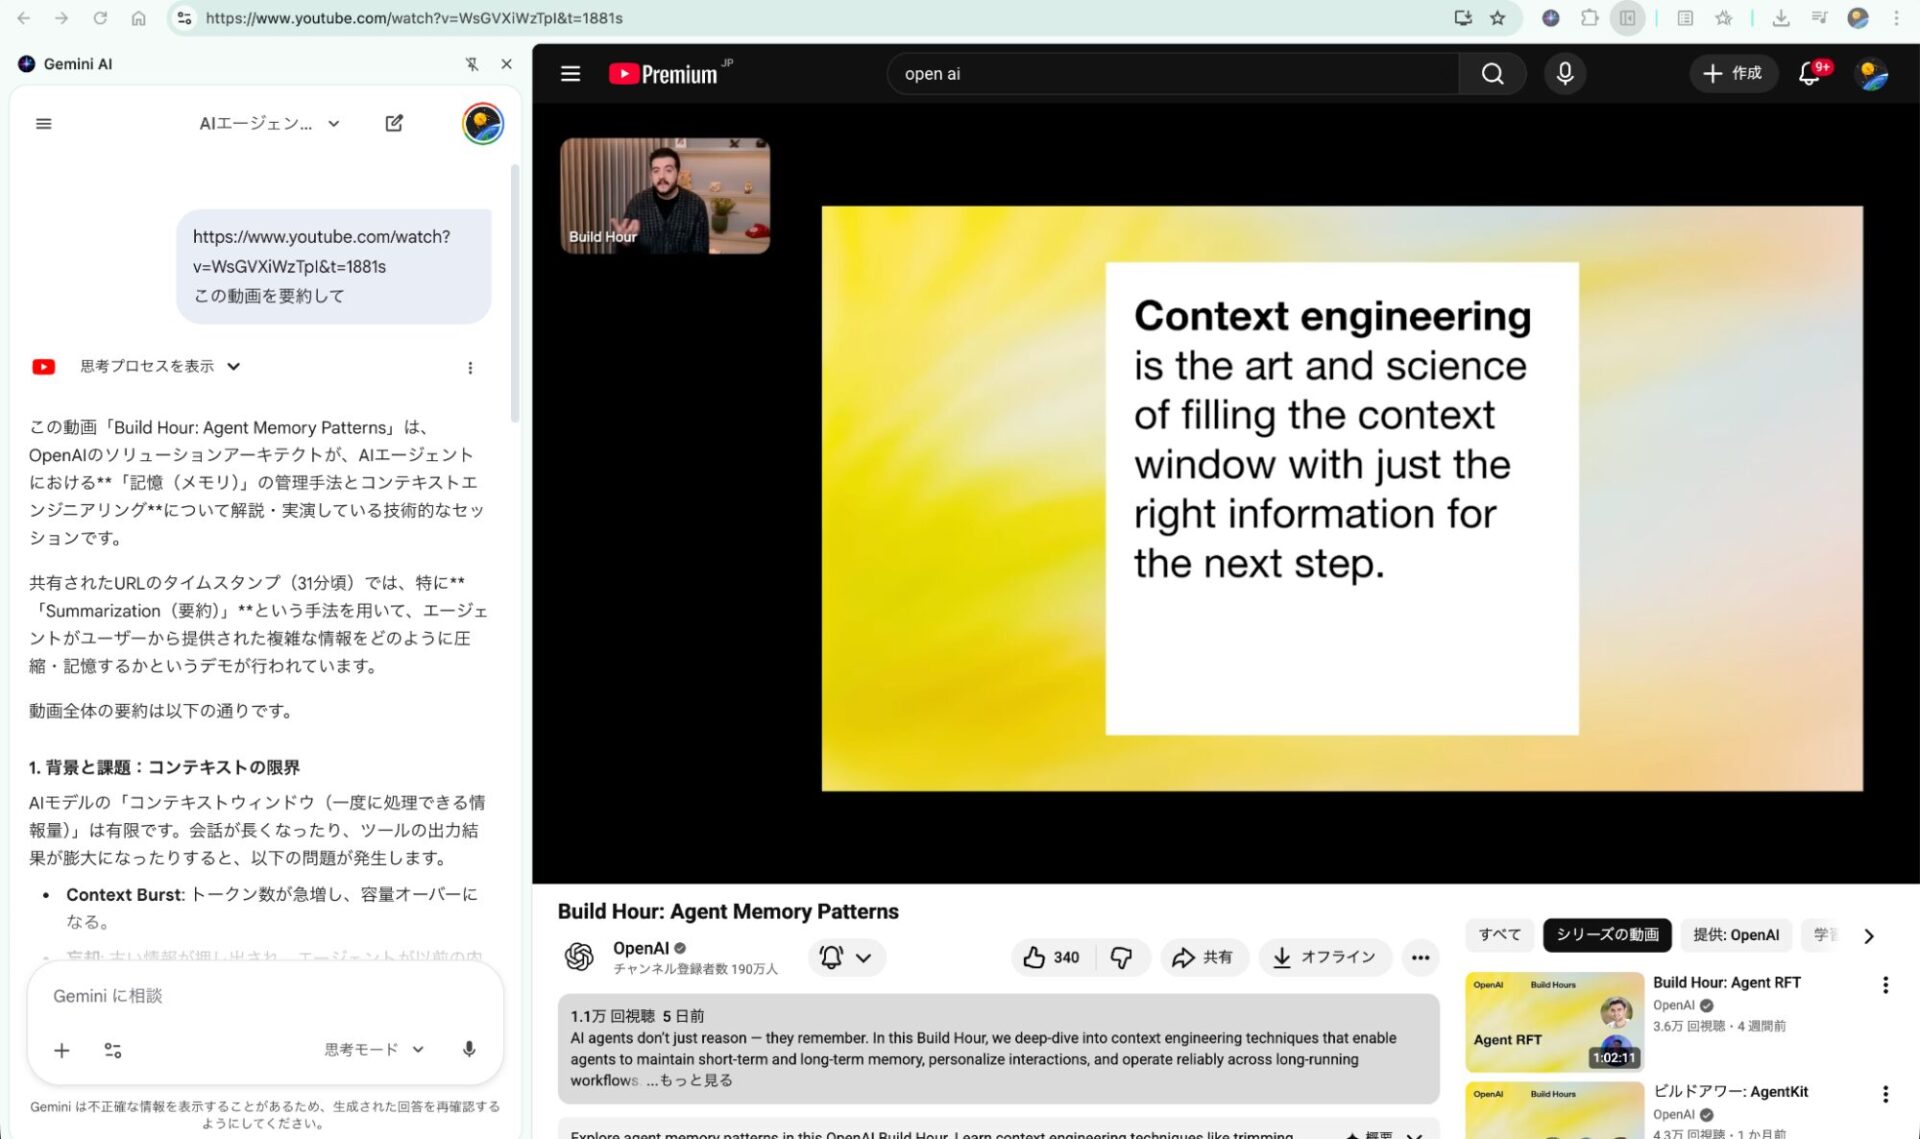The image size is (1920, 1139).
Task: Start a search with the magnifying glass icon
Action: (x=1492, y=73)
